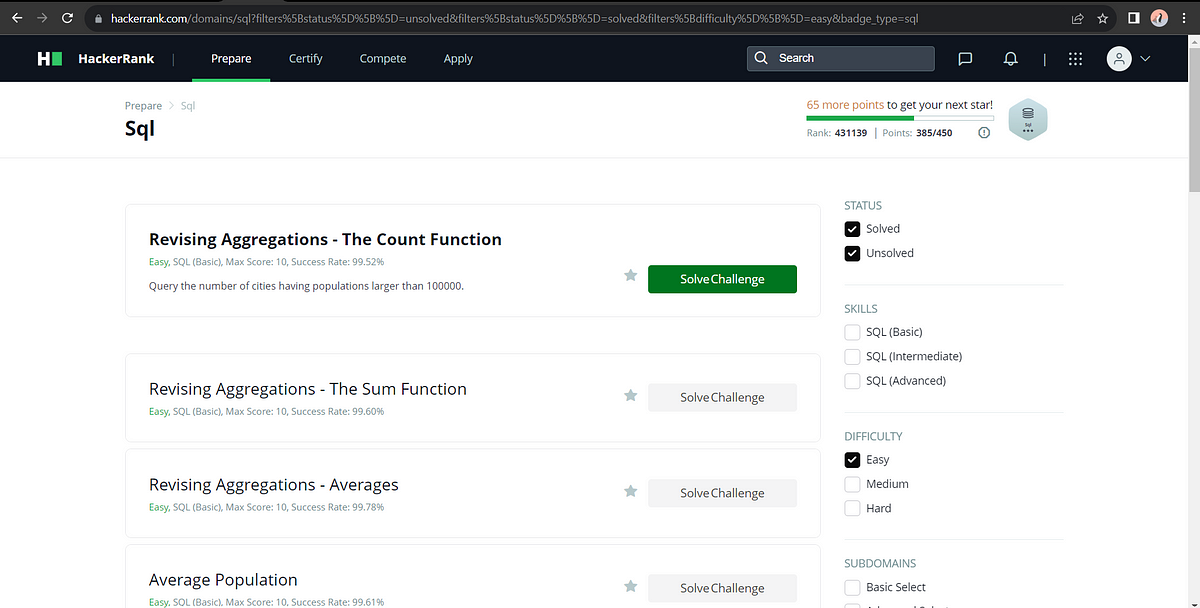The width and height of the screenshot is (1200, 608).
Task: Click the SQL badge hexagon icon
Action: click(1028, 120)
